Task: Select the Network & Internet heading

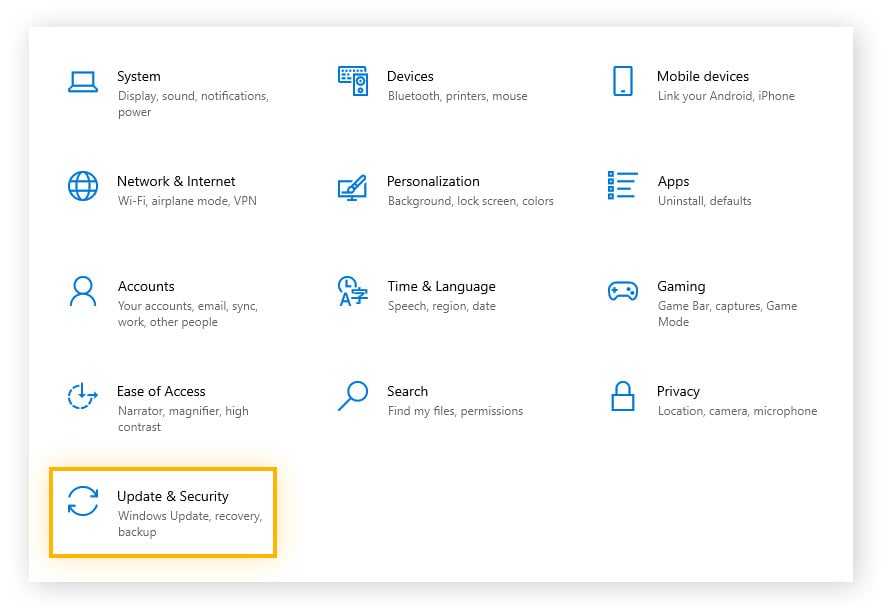Action: tap(176, 181)
